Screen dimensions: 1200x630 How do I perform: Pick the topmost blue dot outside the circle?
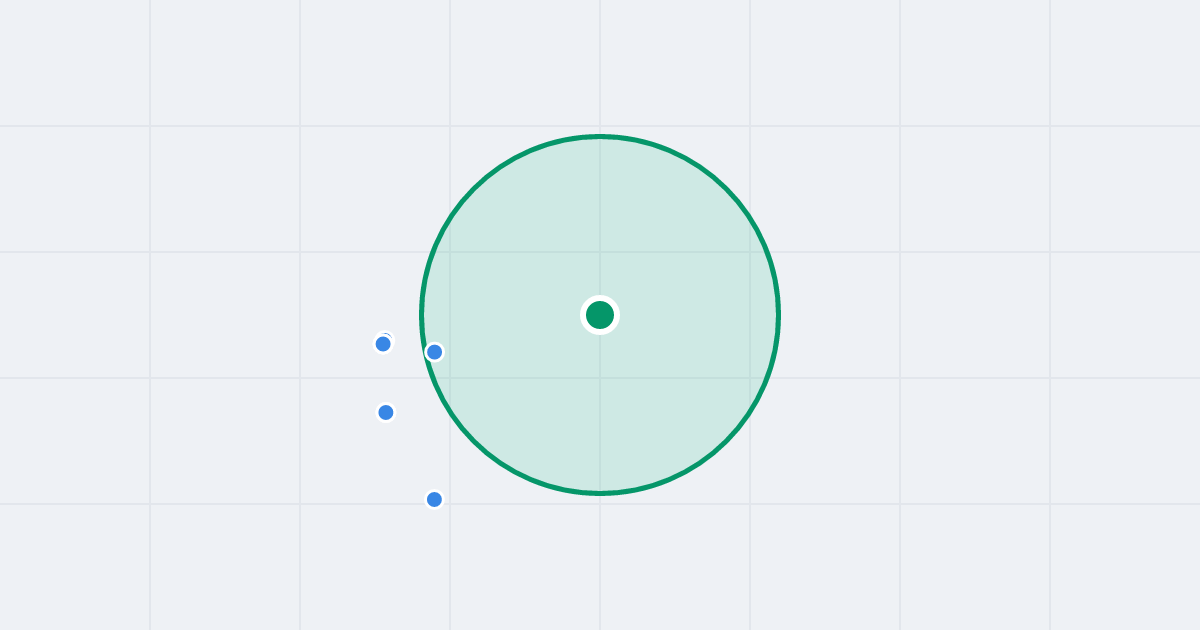click(383, 344)
